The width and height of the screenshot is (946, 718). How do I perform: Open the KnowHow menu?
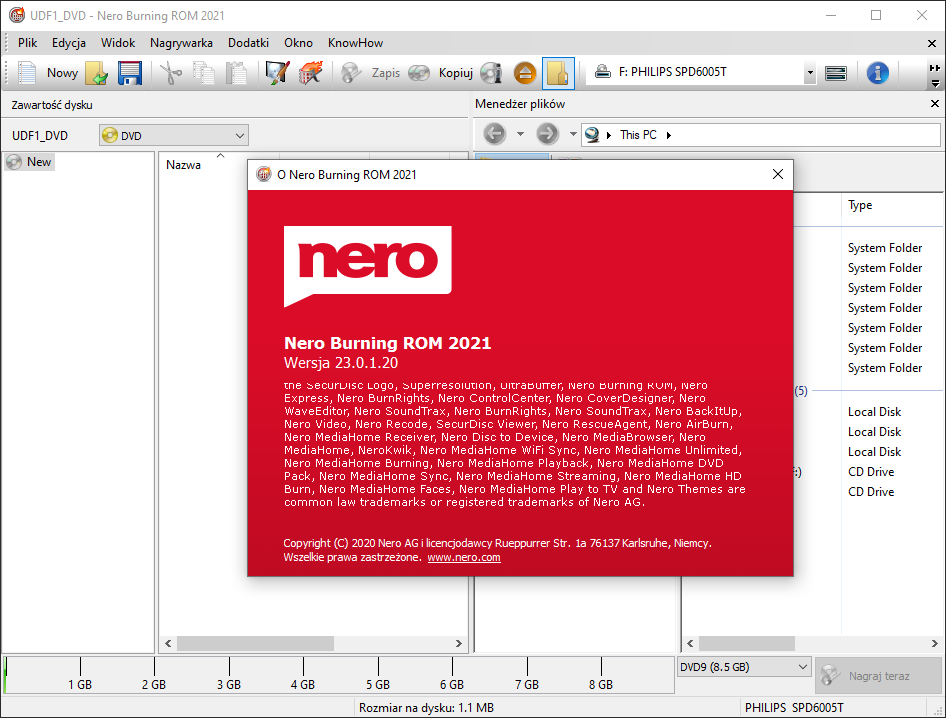[x=355, y=43]
